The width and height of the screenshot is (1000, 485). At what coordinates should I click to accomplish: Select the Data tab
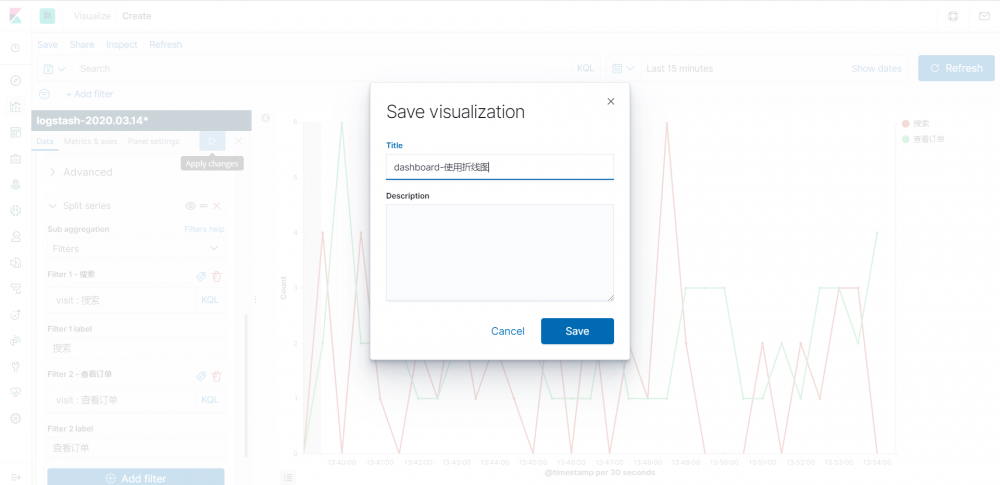[45, 141]
